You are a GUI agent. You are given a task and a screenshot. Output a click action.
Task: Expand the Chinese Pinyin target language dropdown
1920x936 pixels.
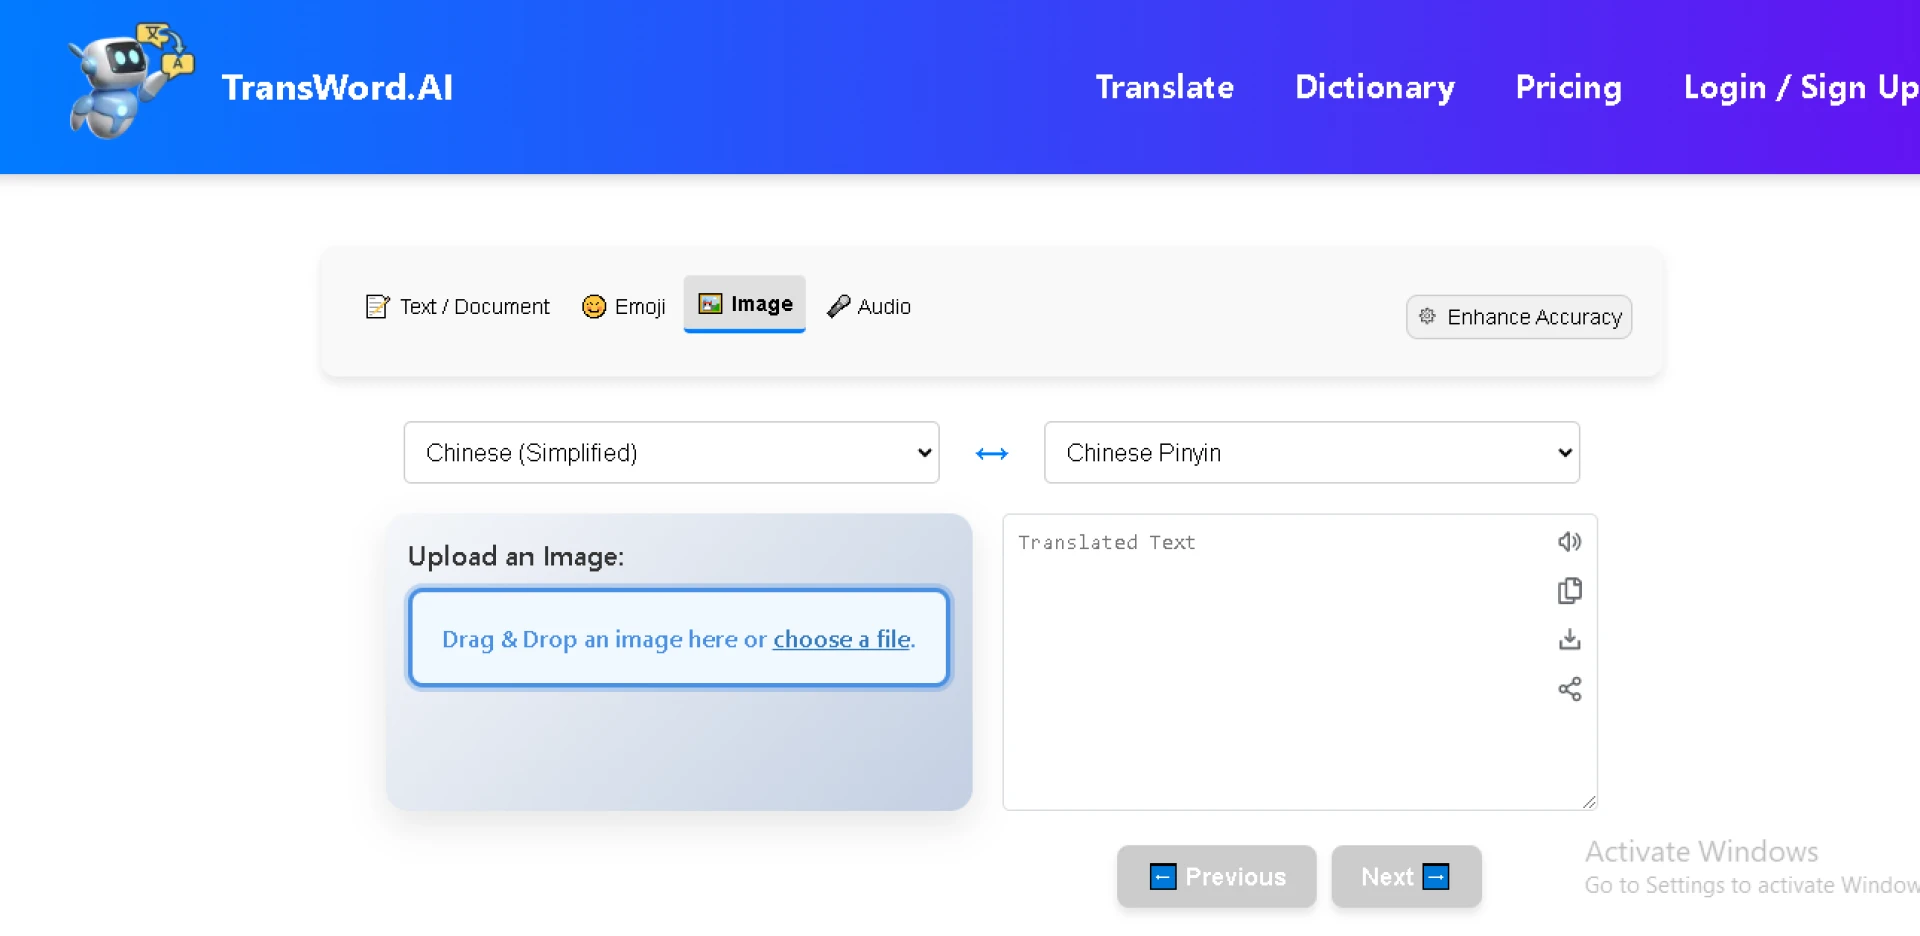coord(1311,453)
